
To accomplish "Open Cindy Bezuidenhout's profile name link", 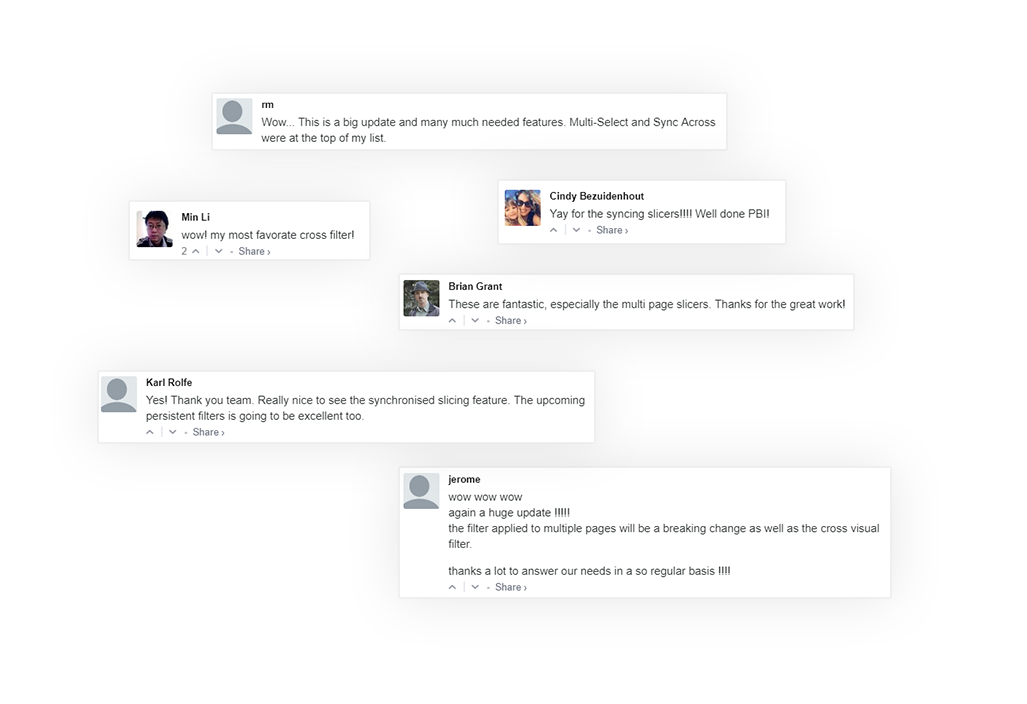I will click(x=596, y=196).
